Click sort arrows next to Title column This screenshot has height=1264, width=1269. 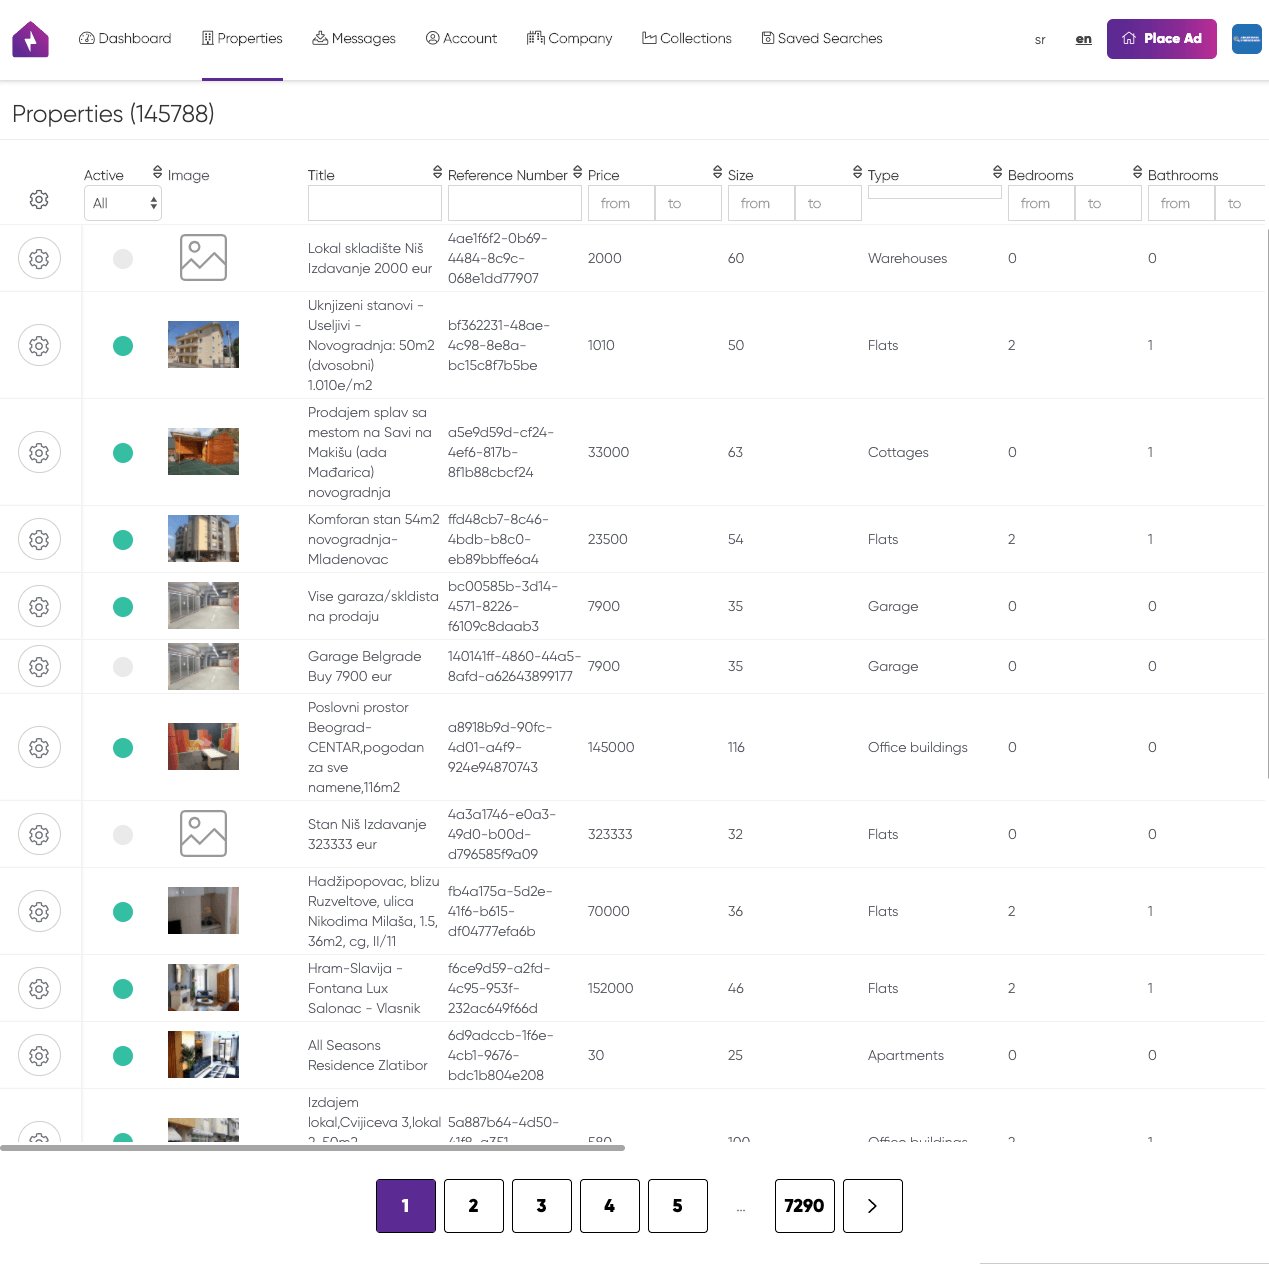pos(437,173)
